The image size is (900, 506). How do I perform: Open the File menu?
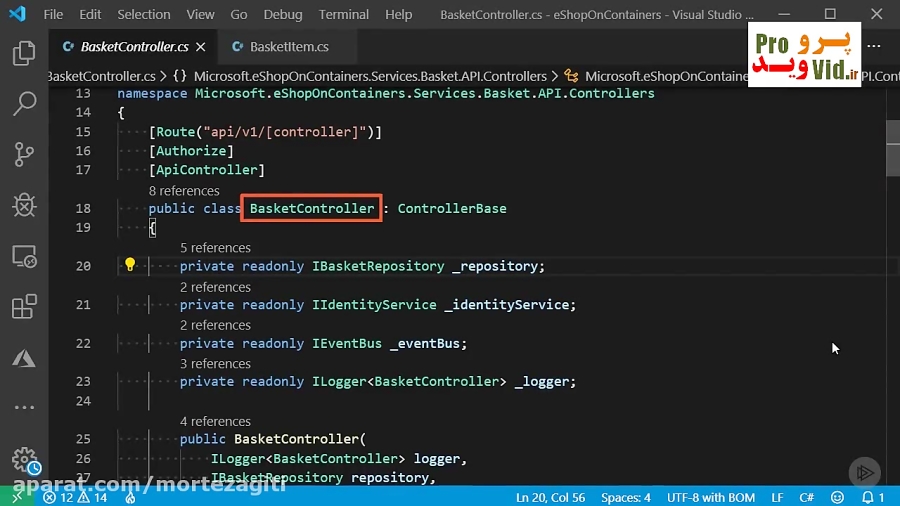[53, 14]
